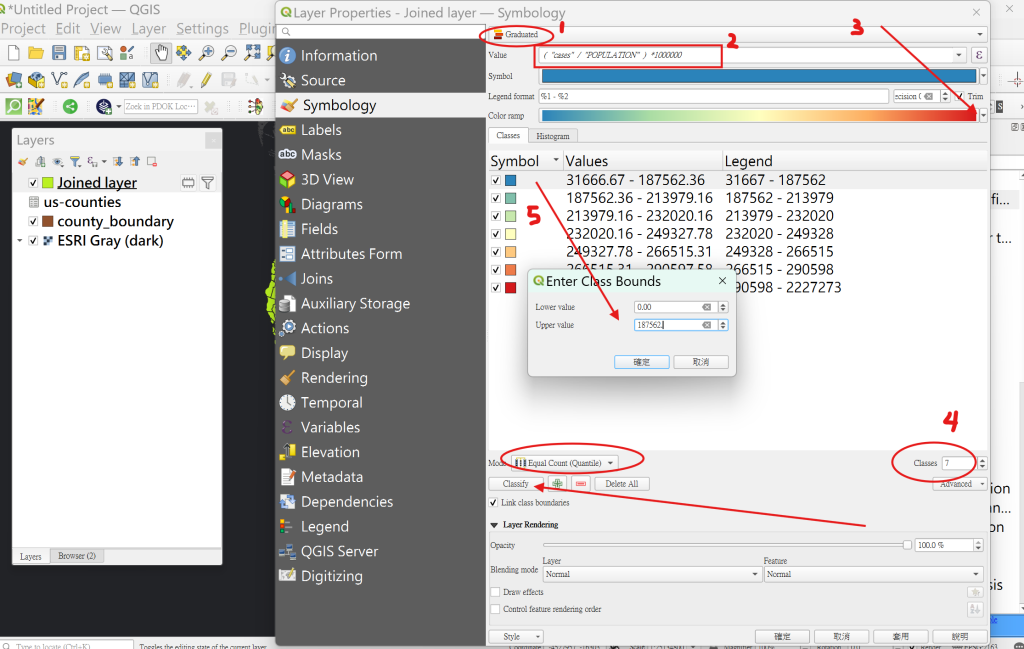Open the Advanced dropdown button
This screenshot has height=649, width=1024.
(959, 484)
